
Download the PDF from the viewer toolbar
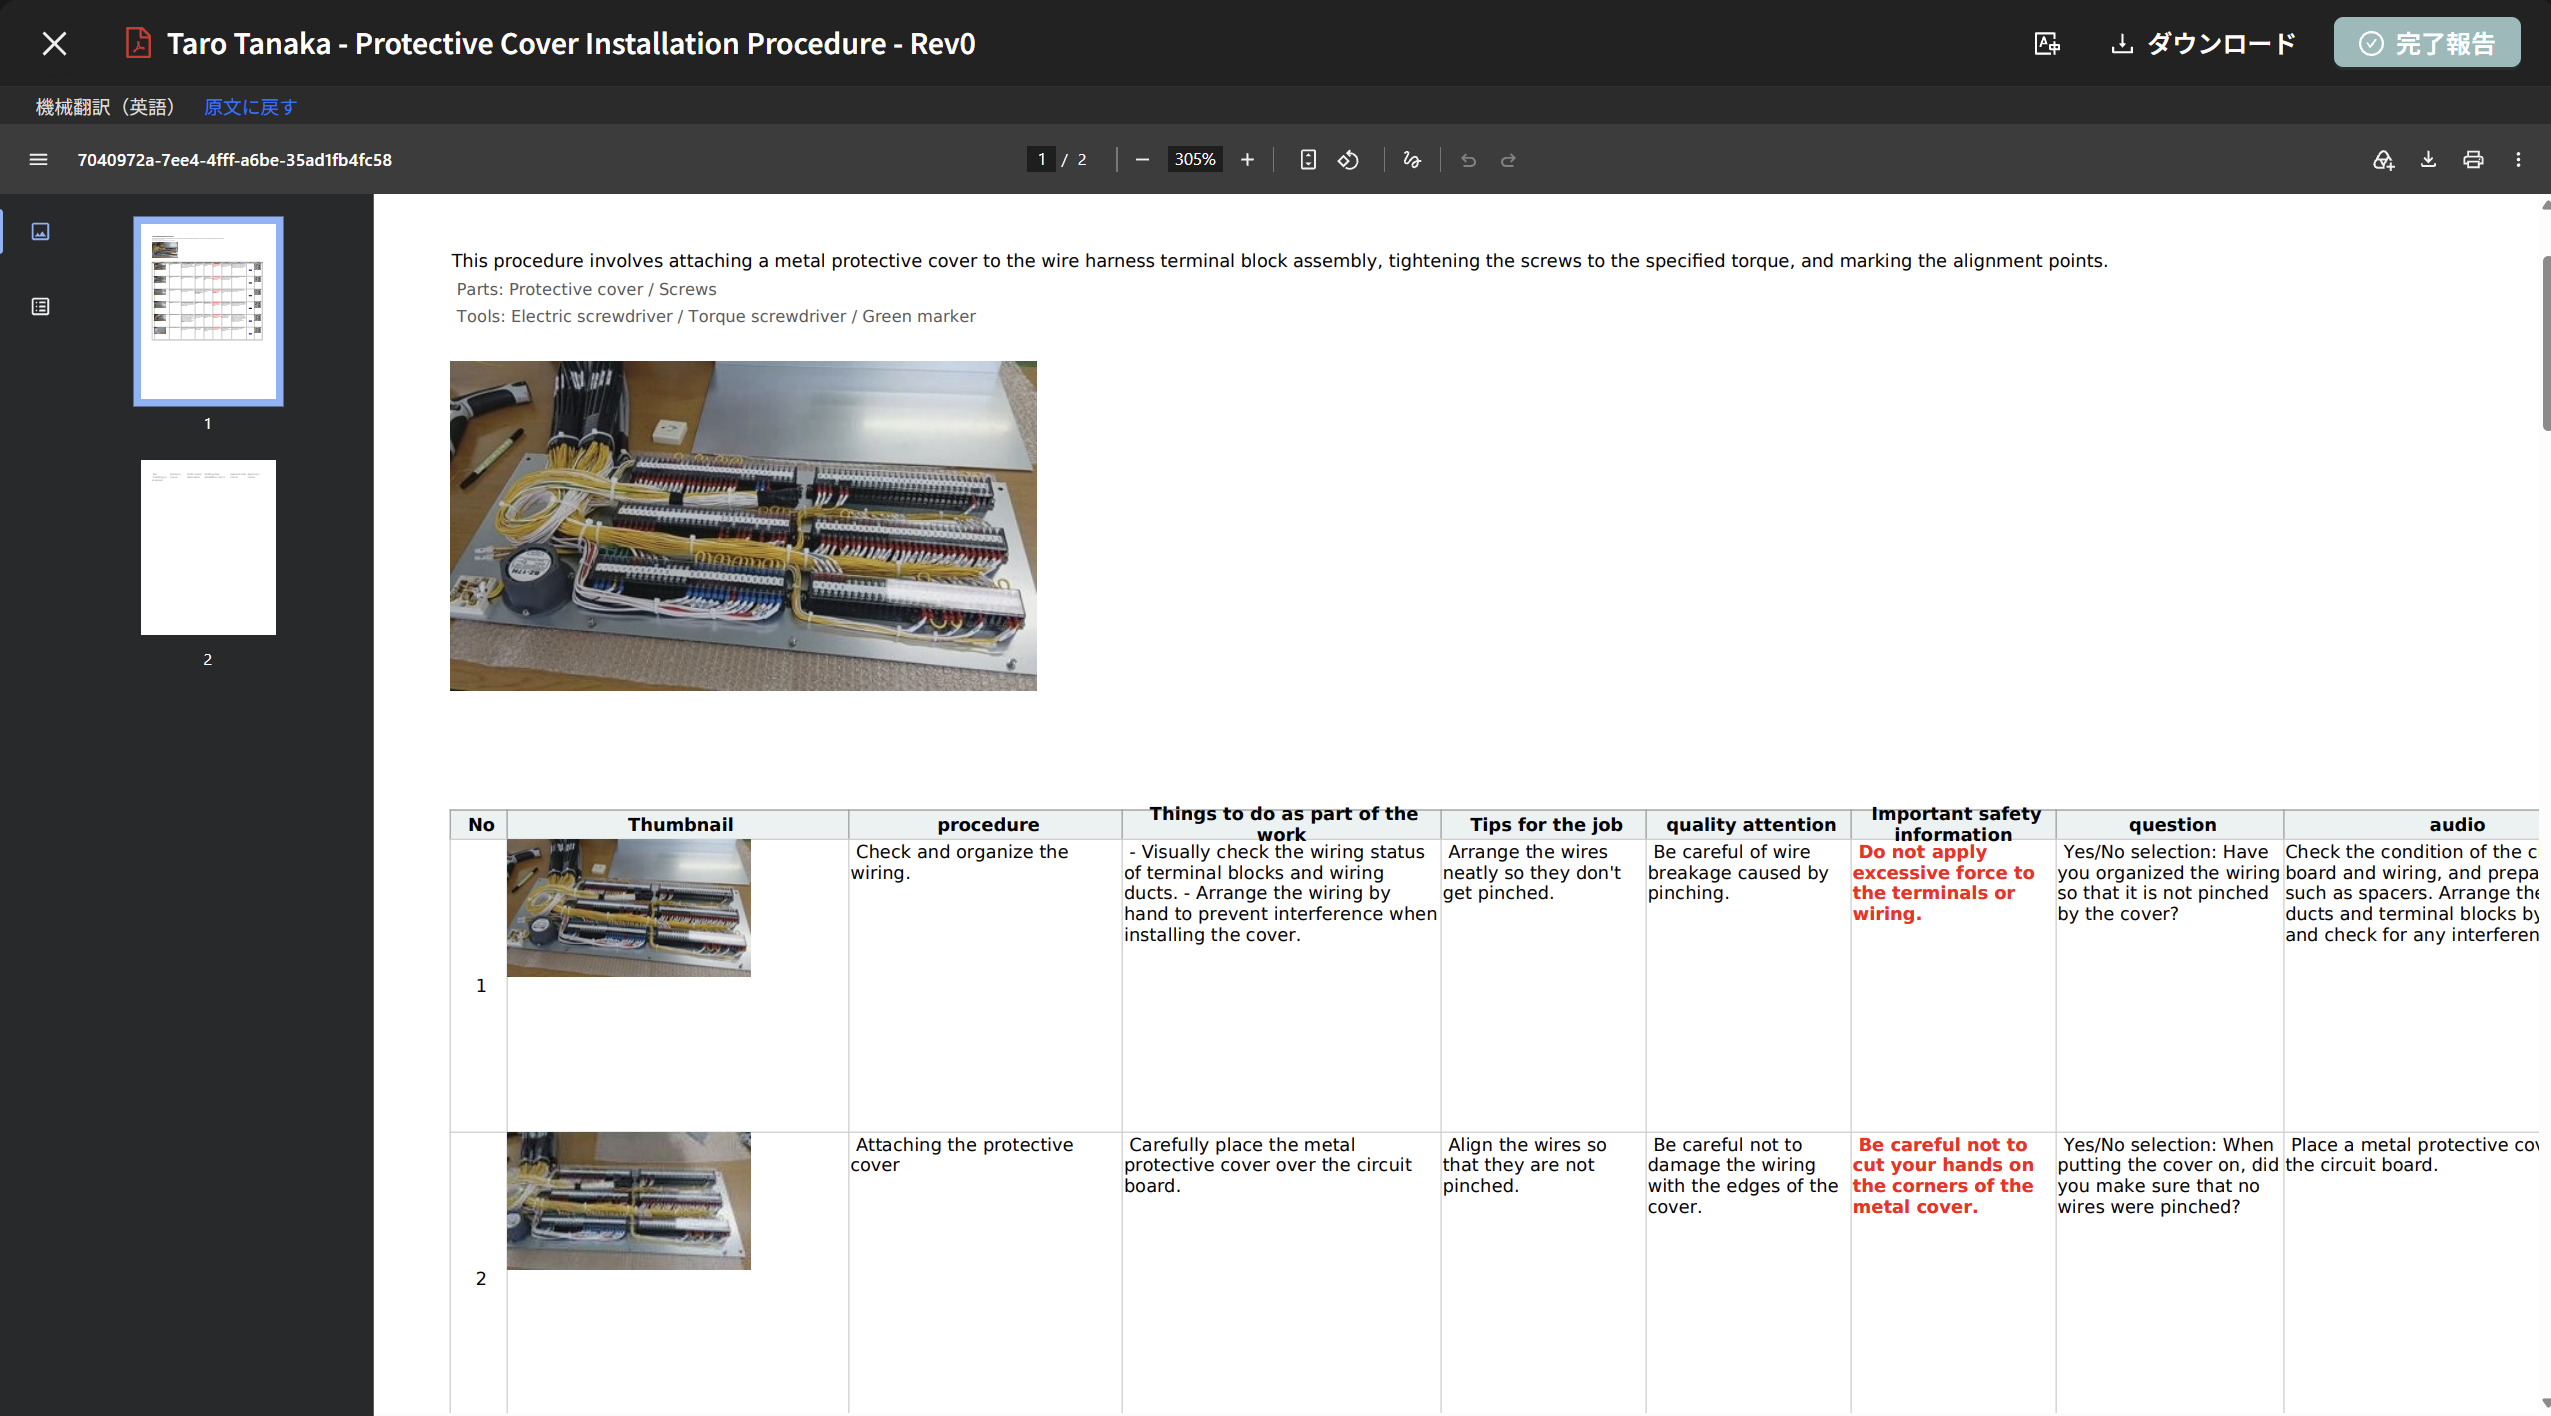[x=2428, y=160]
